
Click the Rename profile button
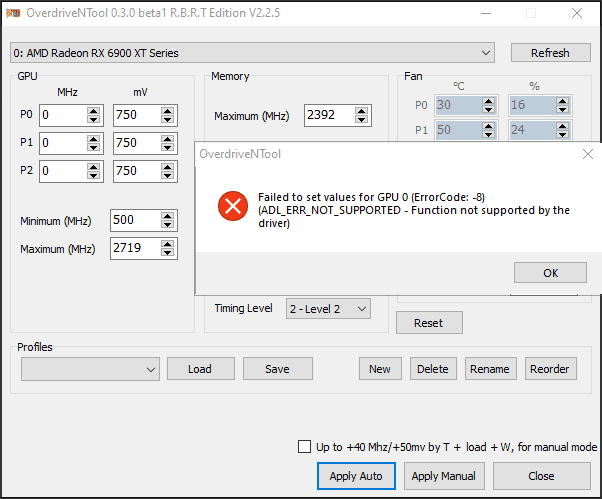(490, 369)
